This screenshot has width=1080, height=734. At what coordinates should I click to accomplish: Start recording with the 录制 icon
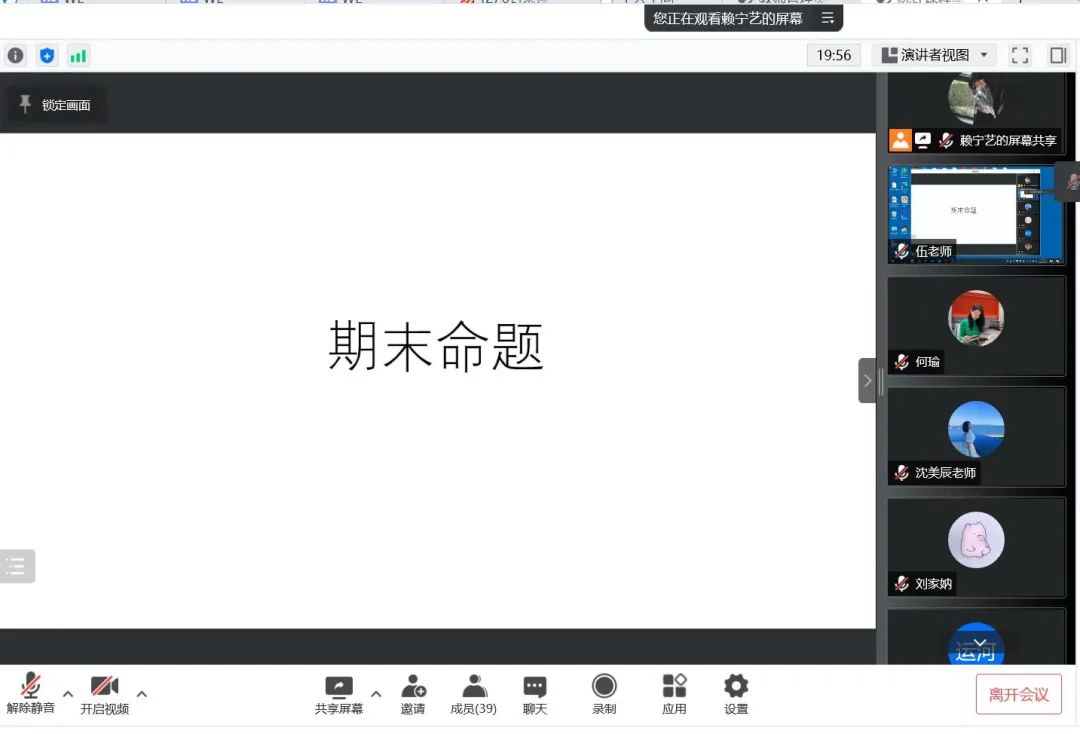pos(603,693)
